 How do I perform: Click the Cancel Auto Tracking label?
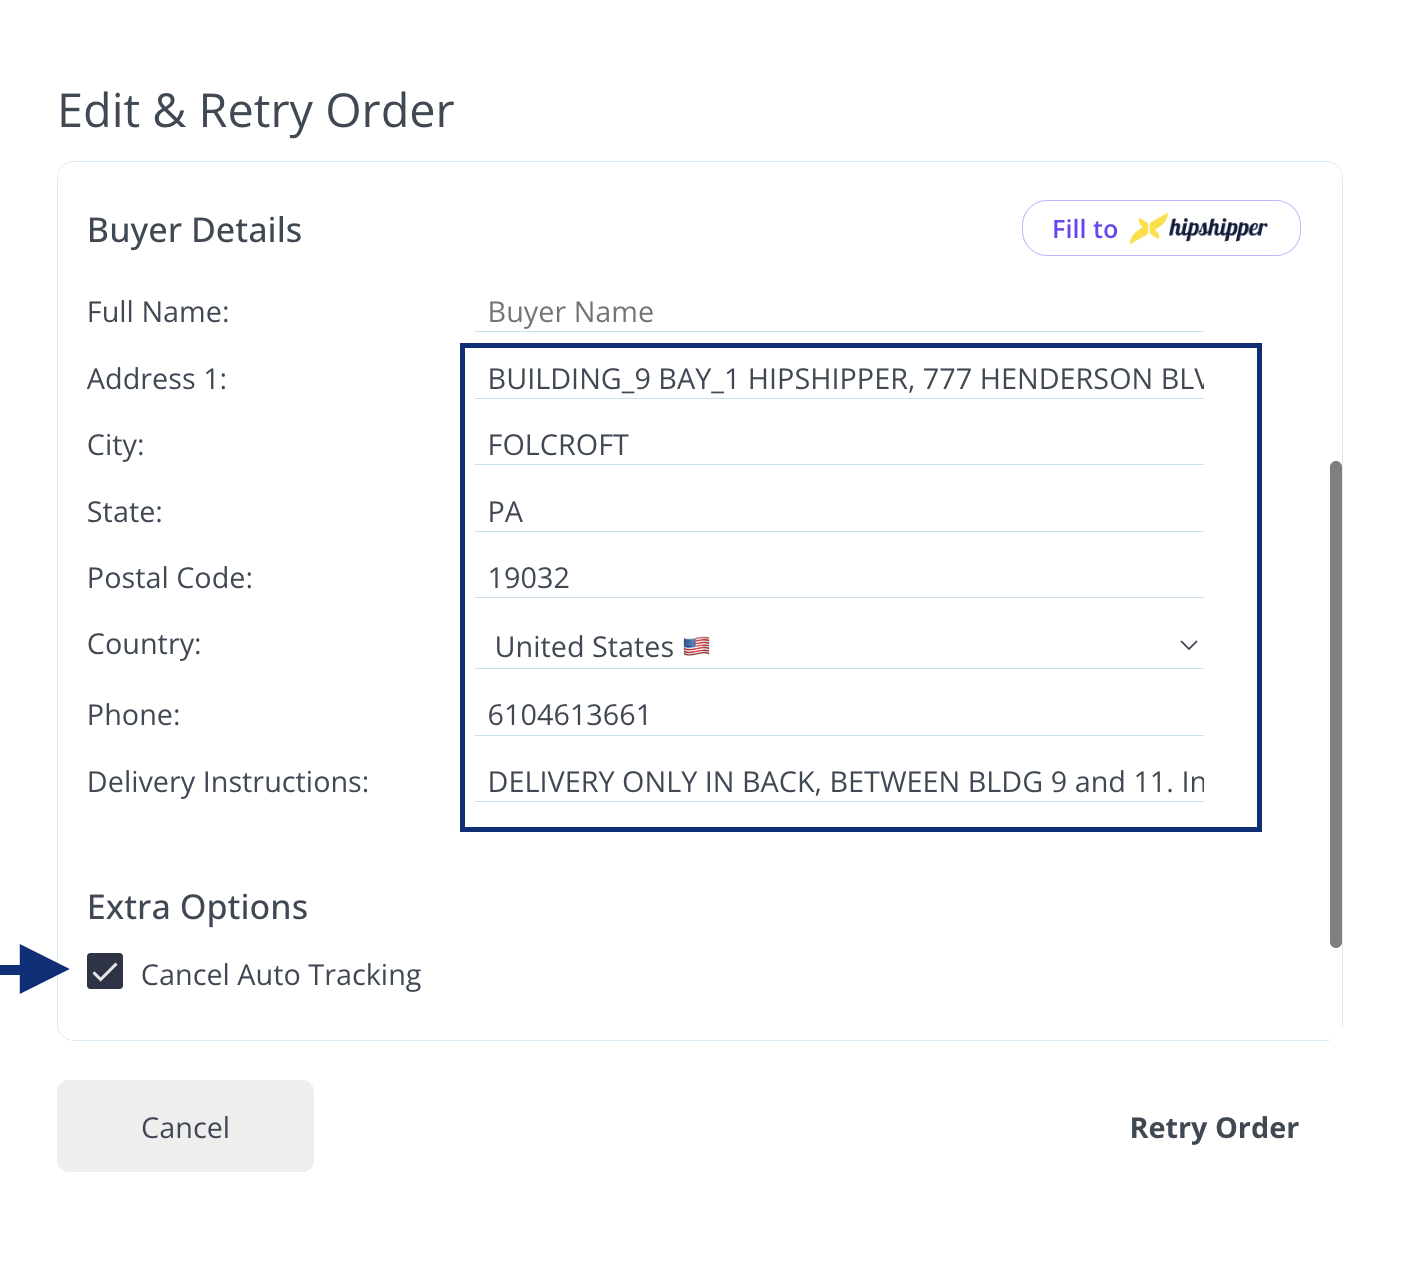point(281,975)
